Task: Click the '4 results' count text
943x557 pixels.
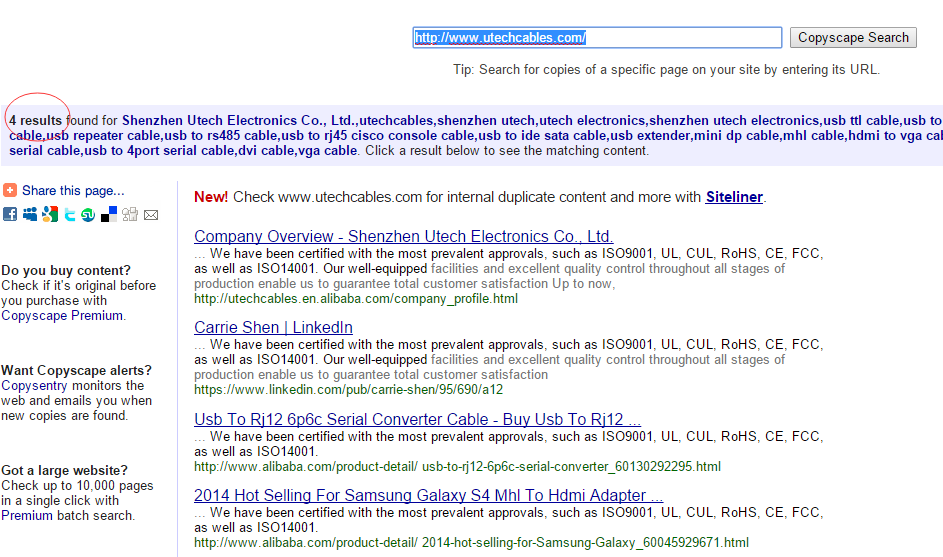Action: pos(35,120)
